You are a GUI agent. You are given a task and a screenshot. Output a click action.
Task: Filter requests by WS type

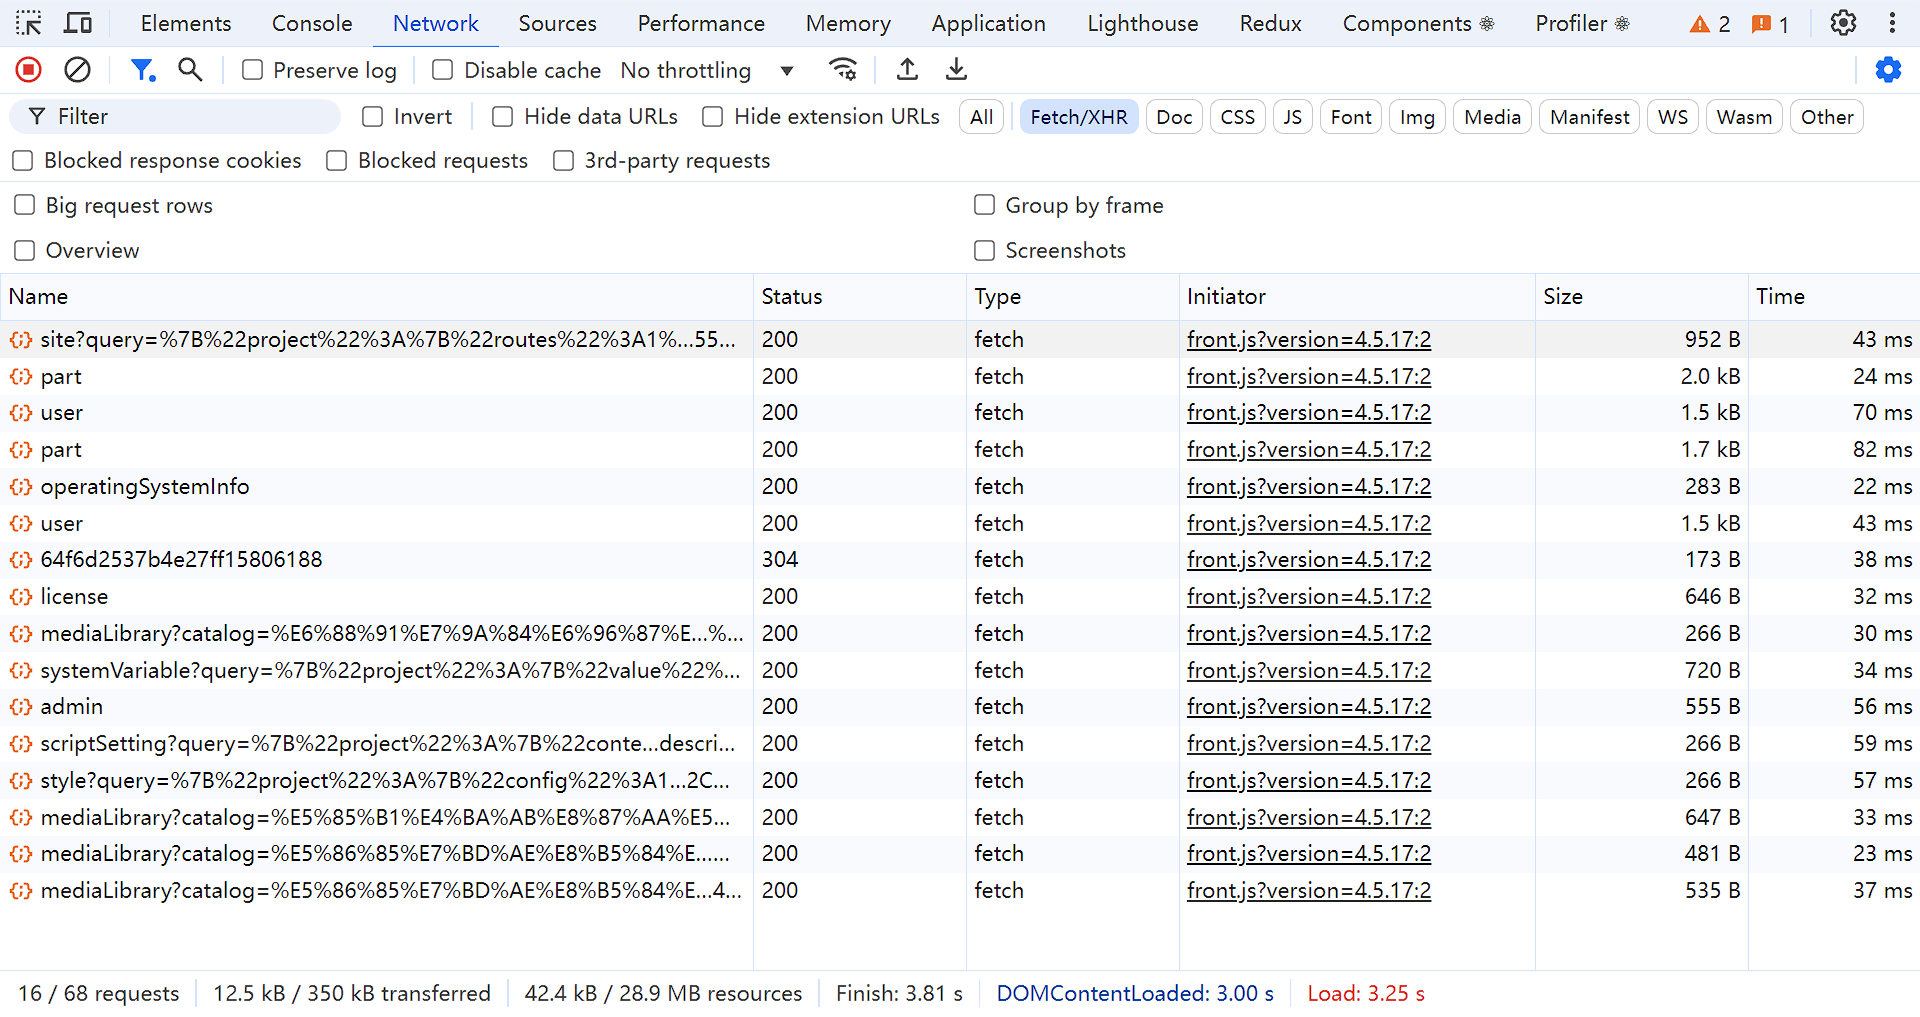tap(1672, 117)
